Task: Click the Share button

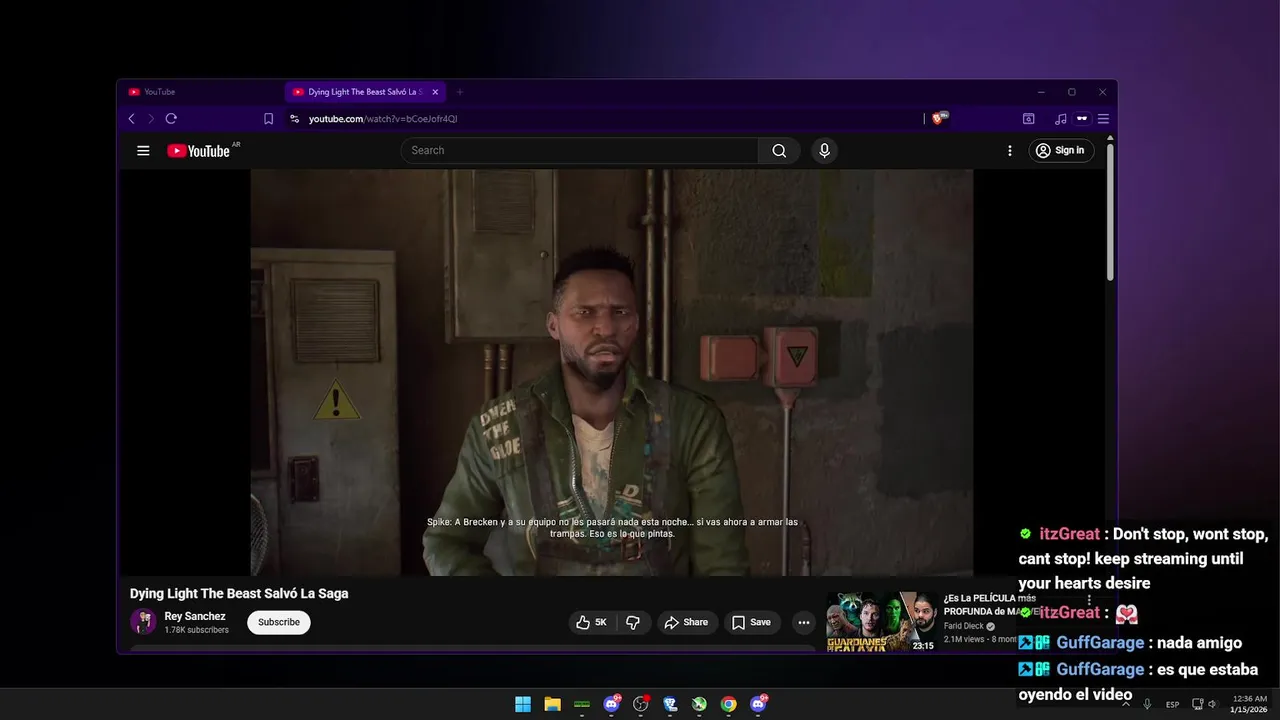Action: (x=687, y=622)
